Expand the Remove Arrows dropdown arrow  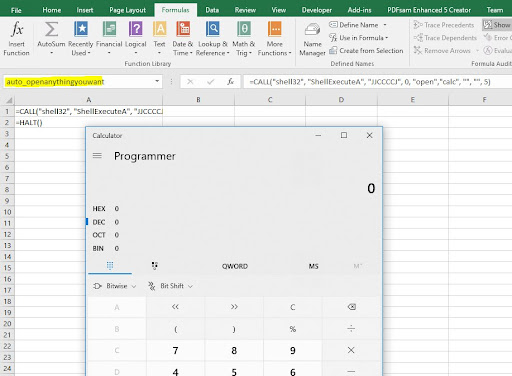(x=477, y=51)
